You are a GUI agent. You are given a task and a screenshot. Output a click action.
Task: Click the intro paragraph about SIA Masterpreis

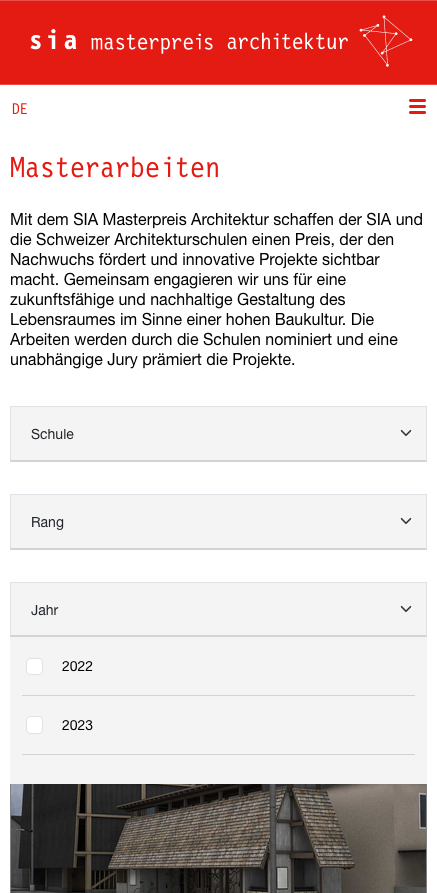218,290
